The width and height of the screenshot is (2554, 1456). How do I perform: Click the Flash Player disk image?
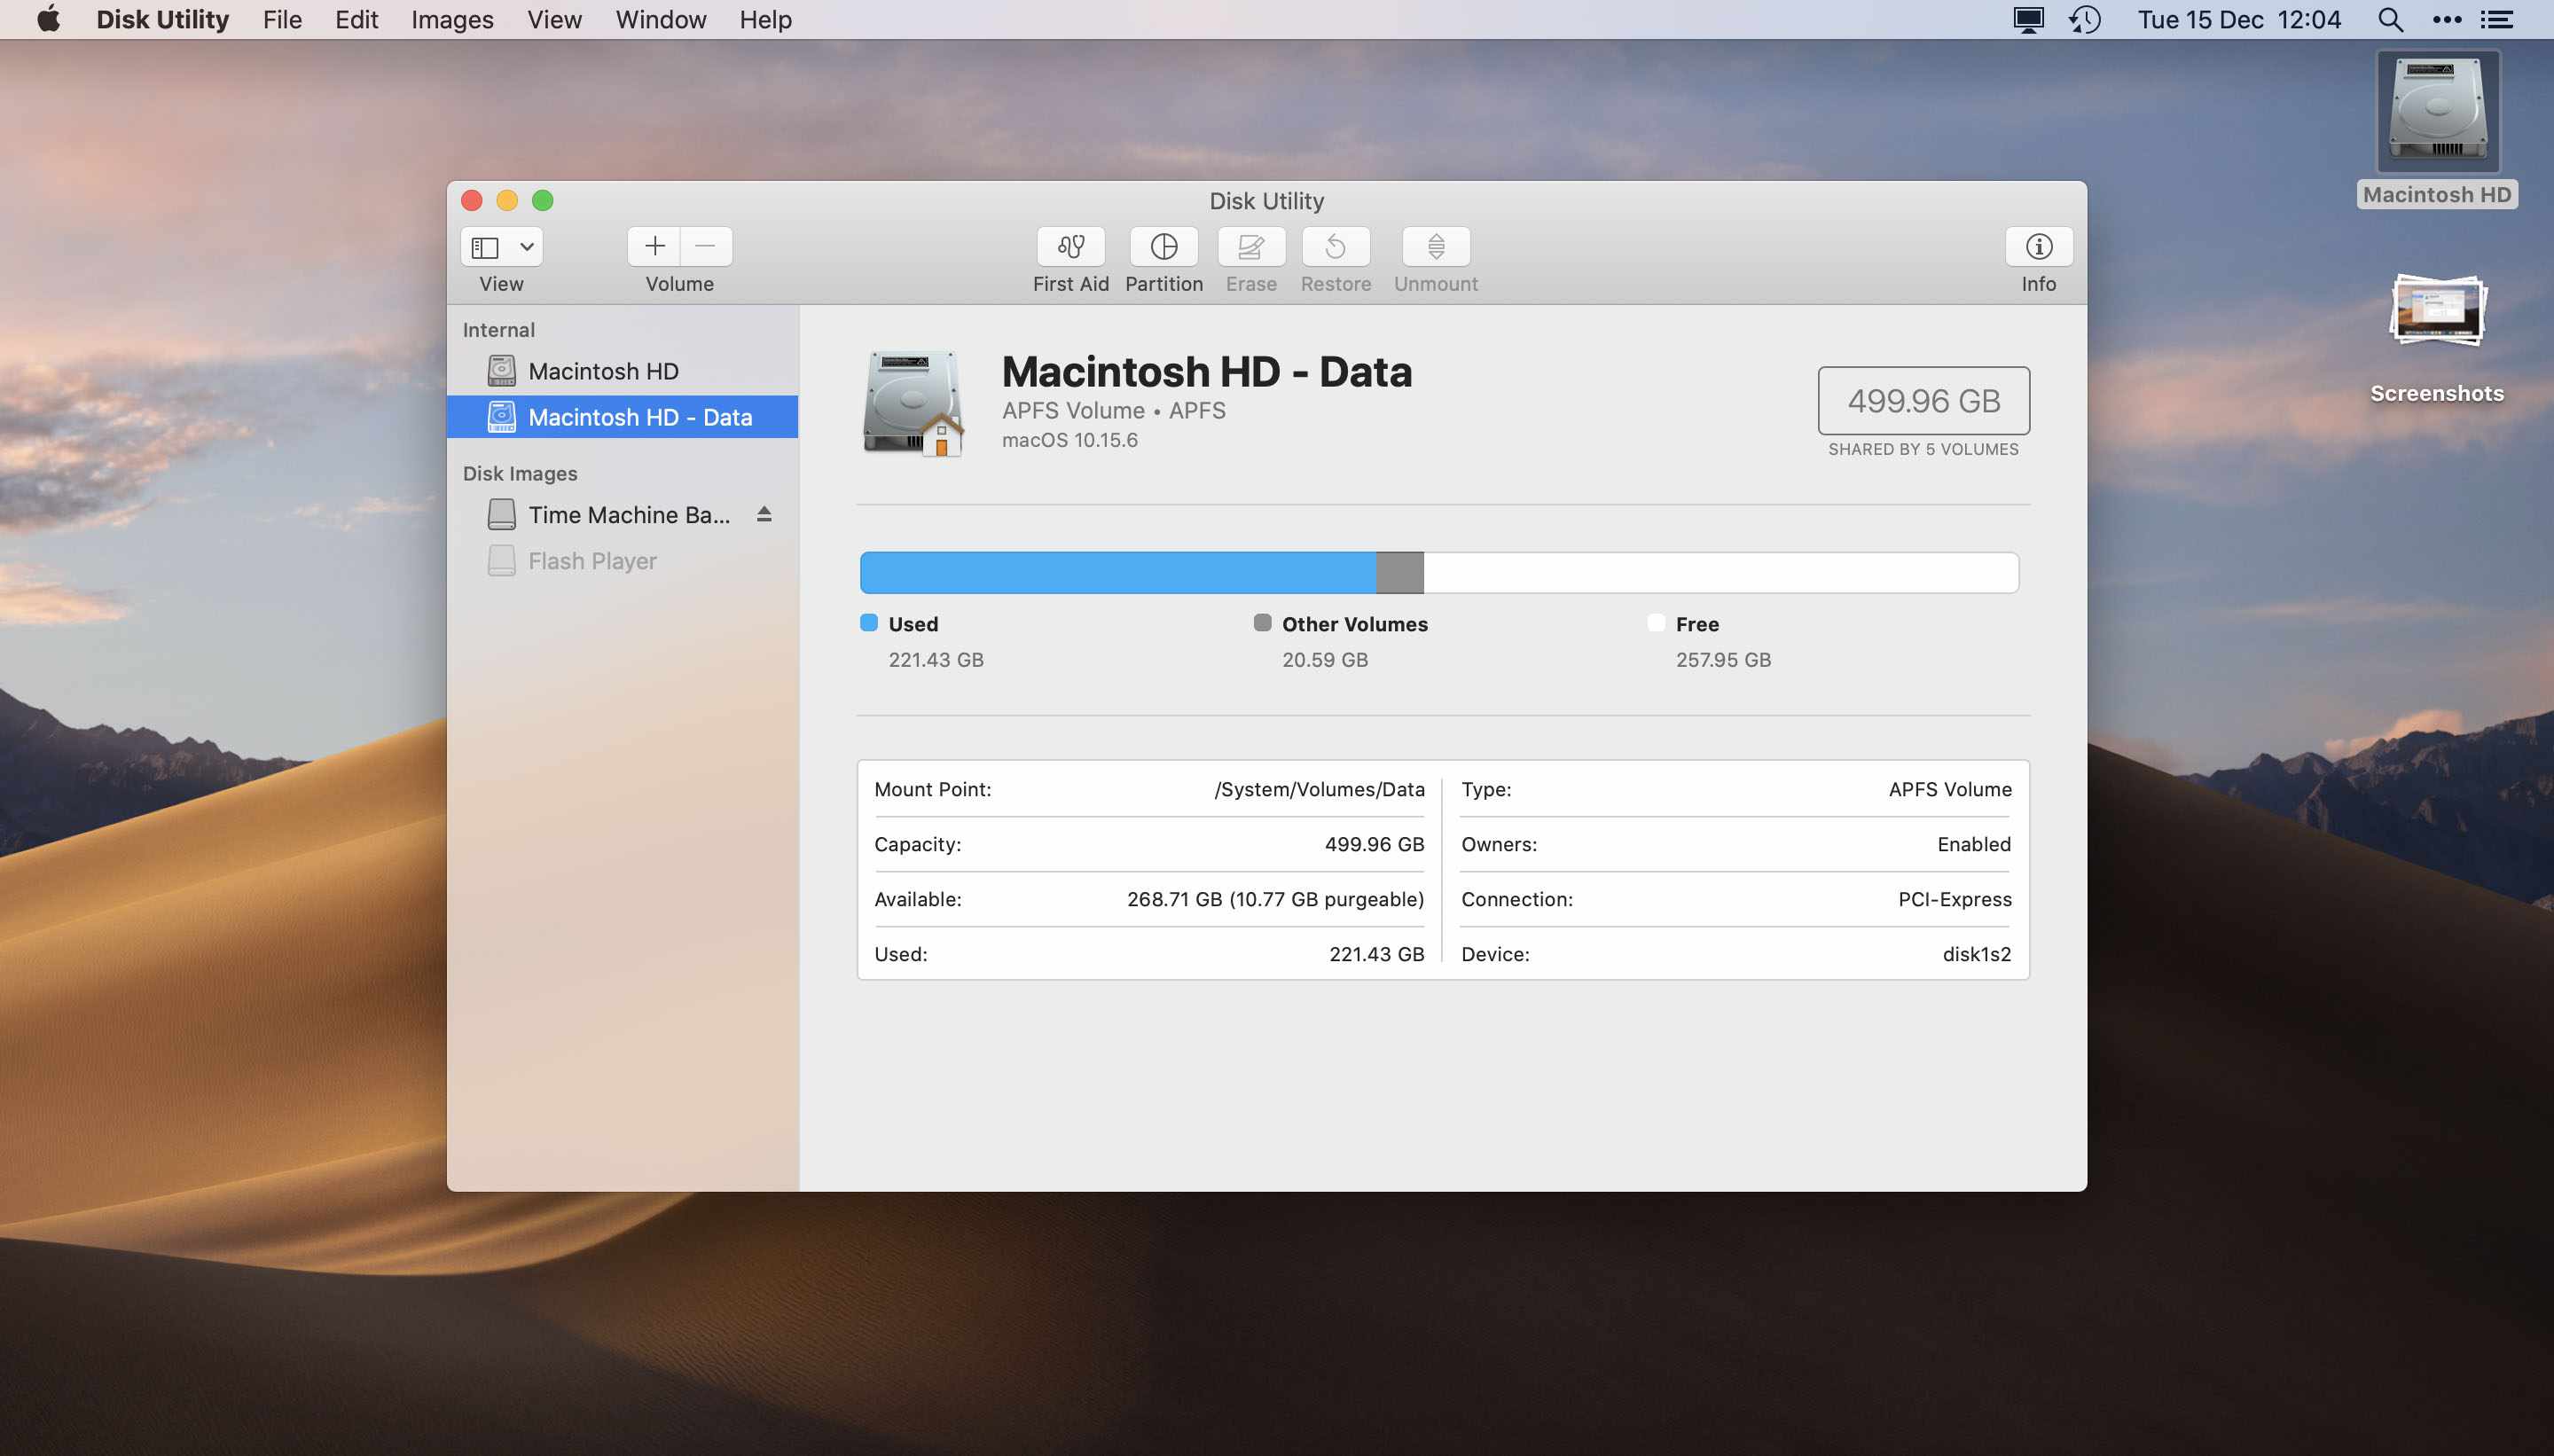point(593,560)
